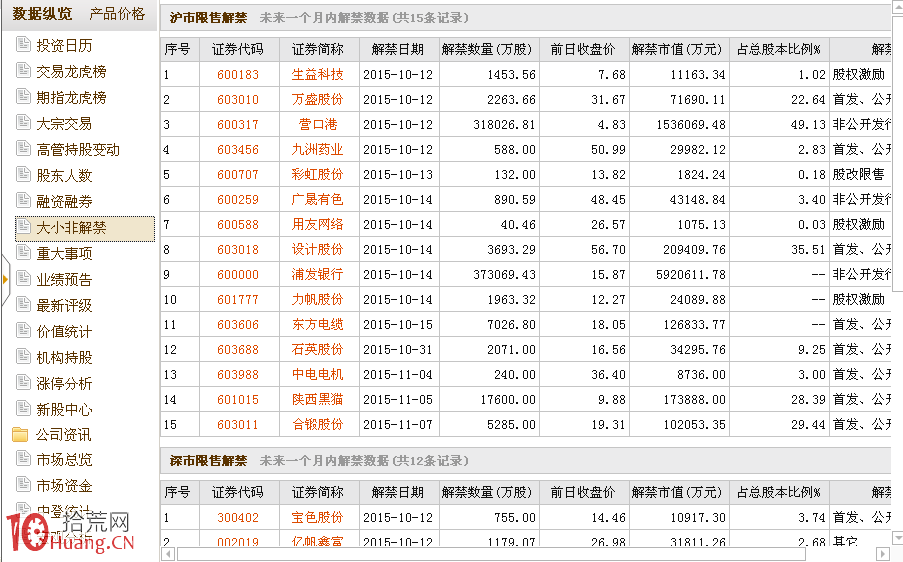Open 股东人数 sidebar entry
Image resolution: width=903 pixels, height=562 pixels.
64,176
